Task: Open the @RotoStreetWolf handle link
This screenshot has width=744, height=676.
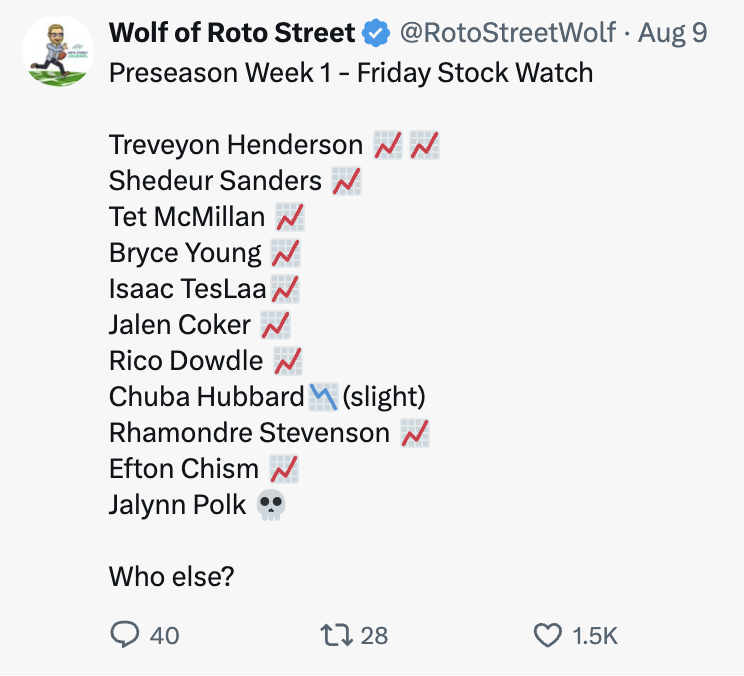Action: 508,33
